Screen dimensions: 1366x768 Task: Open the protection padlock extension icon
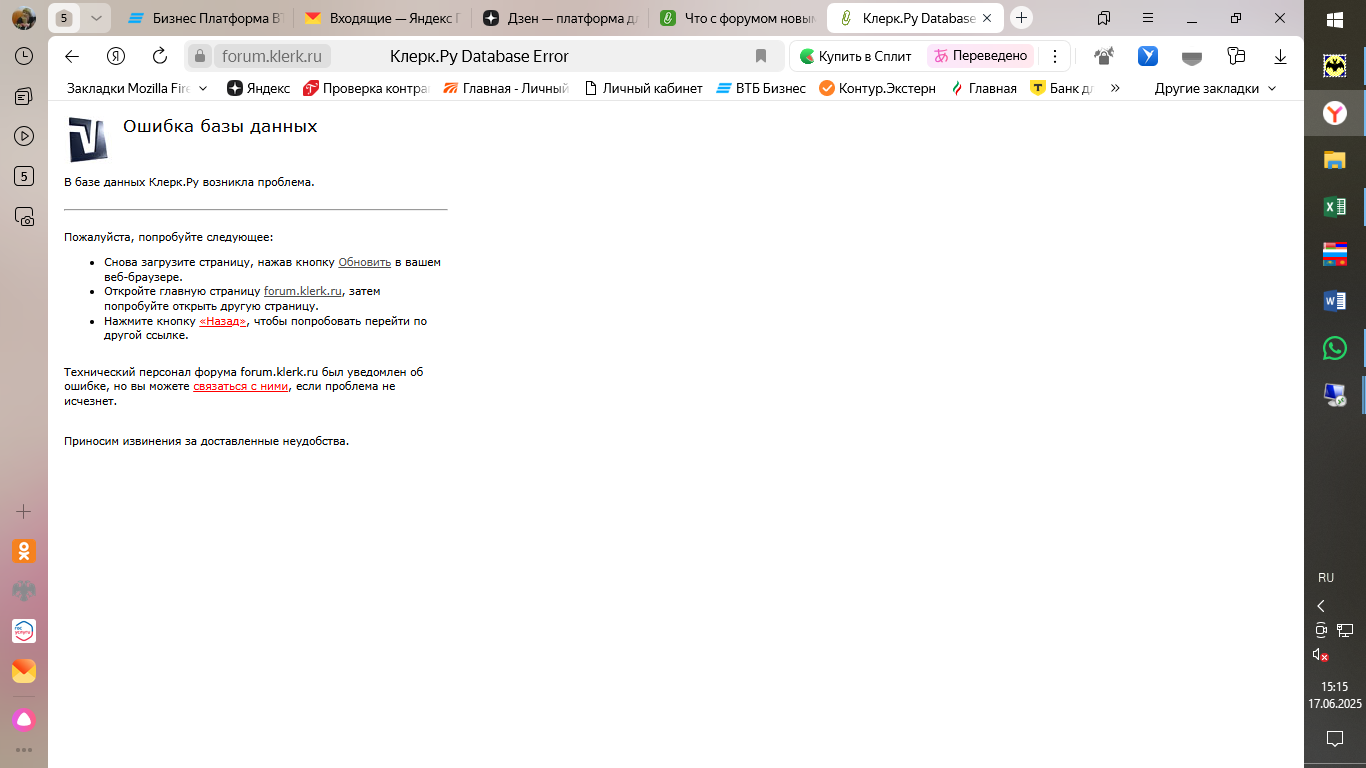pyautogui.click(x=1104, y=57)
